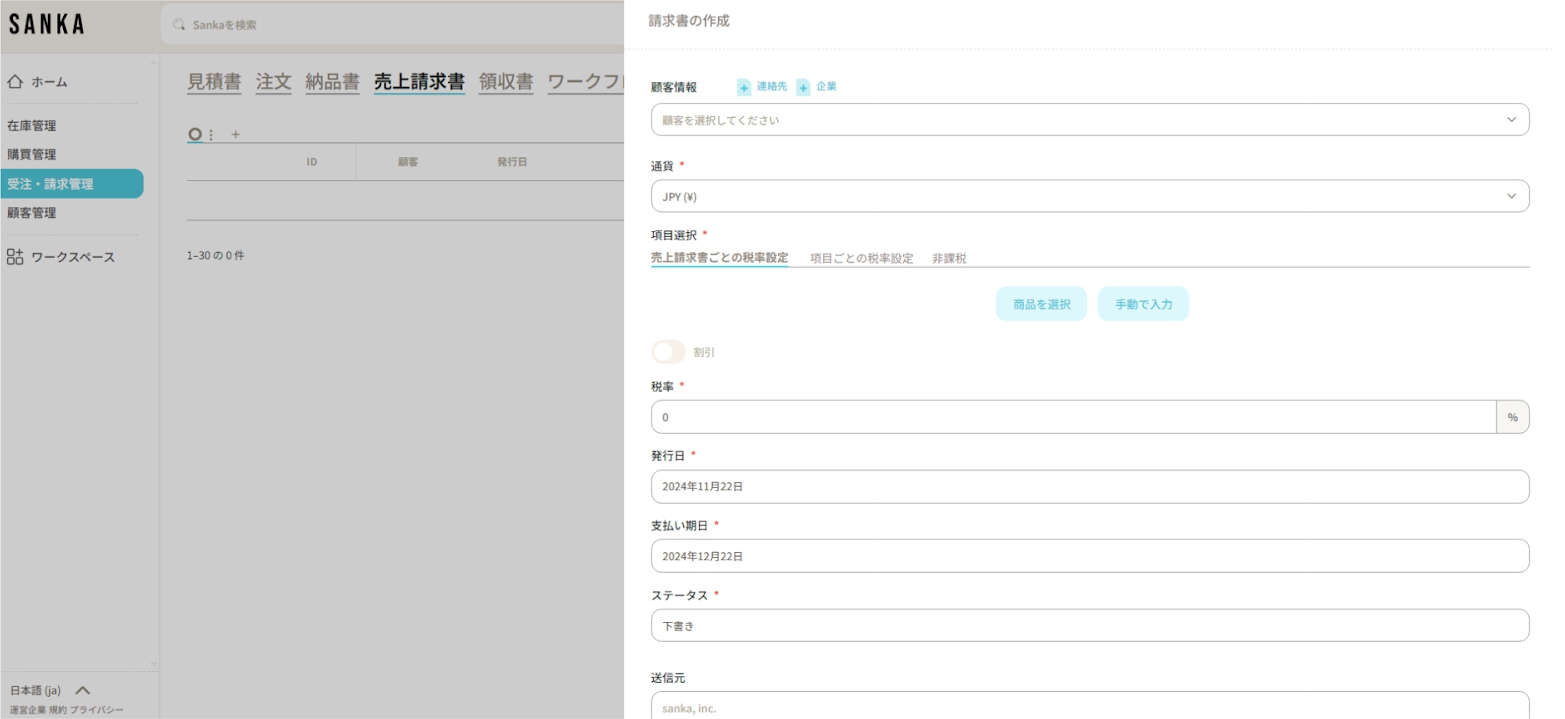Image resolution: width=1565 pixels, height=719 pixels.
Task: Click the home icon in sidebar
Action: [15, 82]
